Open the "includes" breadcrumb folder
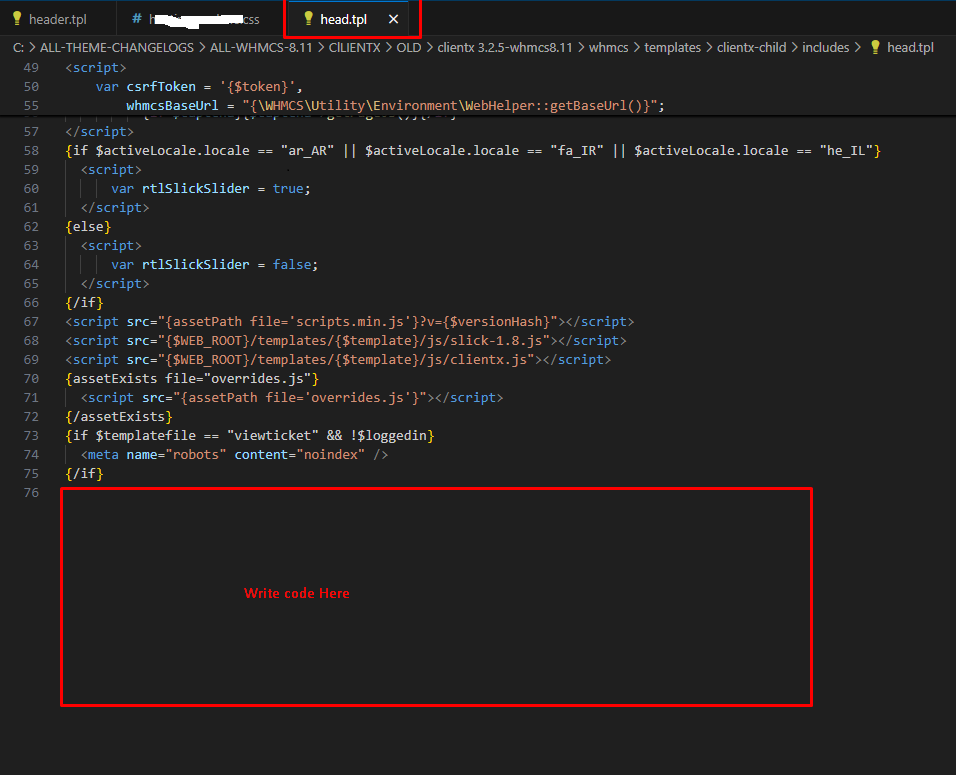The height and width of the screenshot is (775, 956). coord(825,47)
